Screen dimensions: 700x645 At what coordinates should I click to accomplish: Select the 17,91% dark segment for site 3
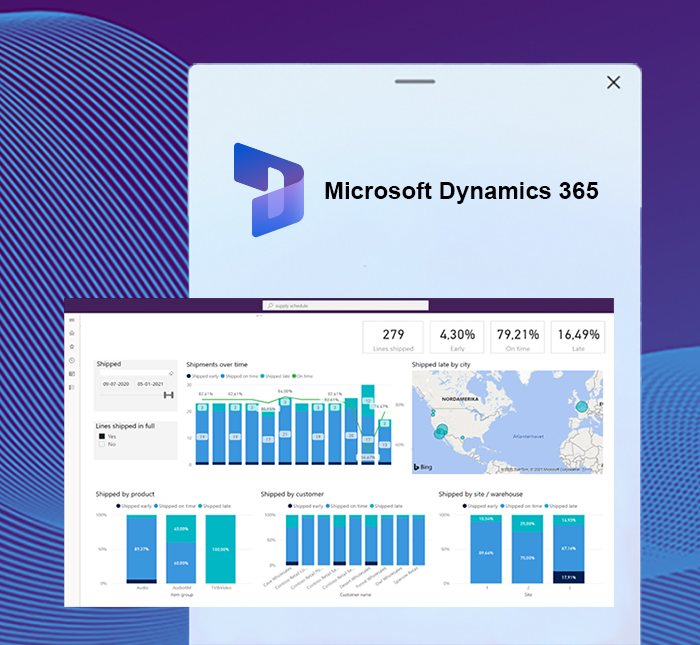[568, 577]
